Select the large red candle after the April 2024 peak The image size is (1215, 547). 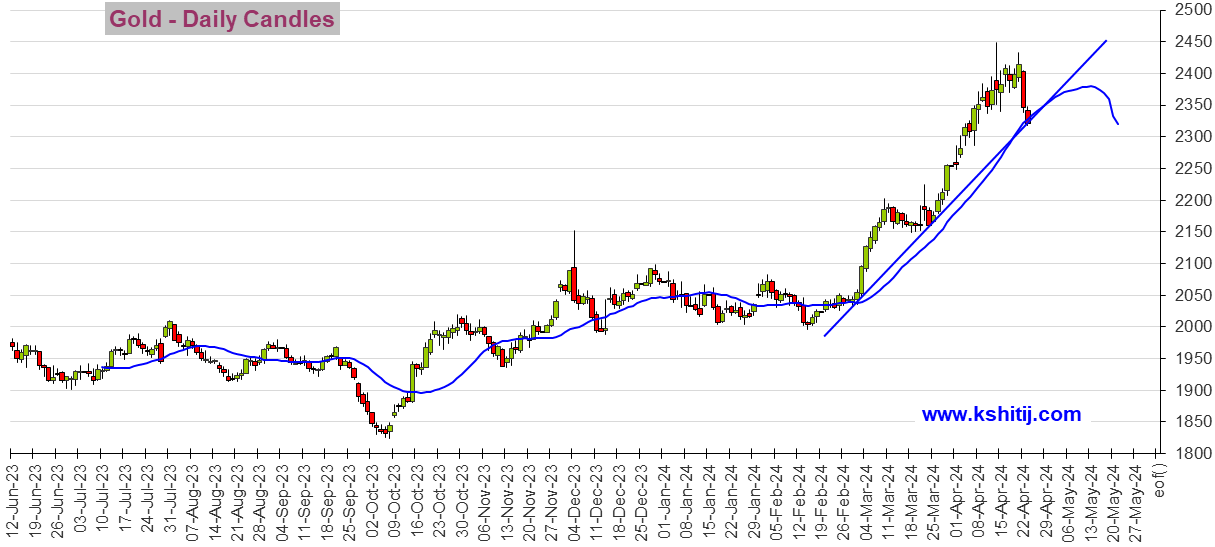1024,90
